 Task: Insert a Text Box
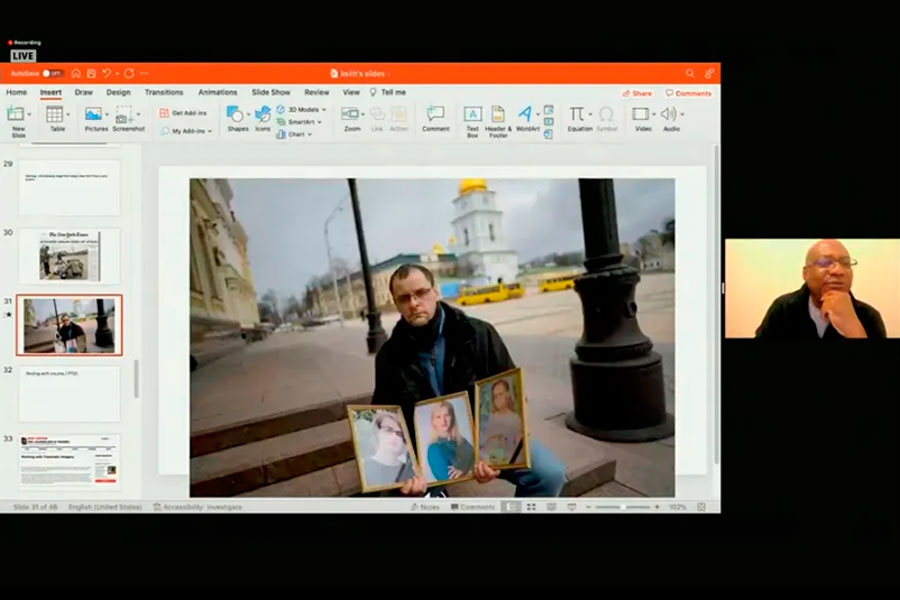point(472,116)
